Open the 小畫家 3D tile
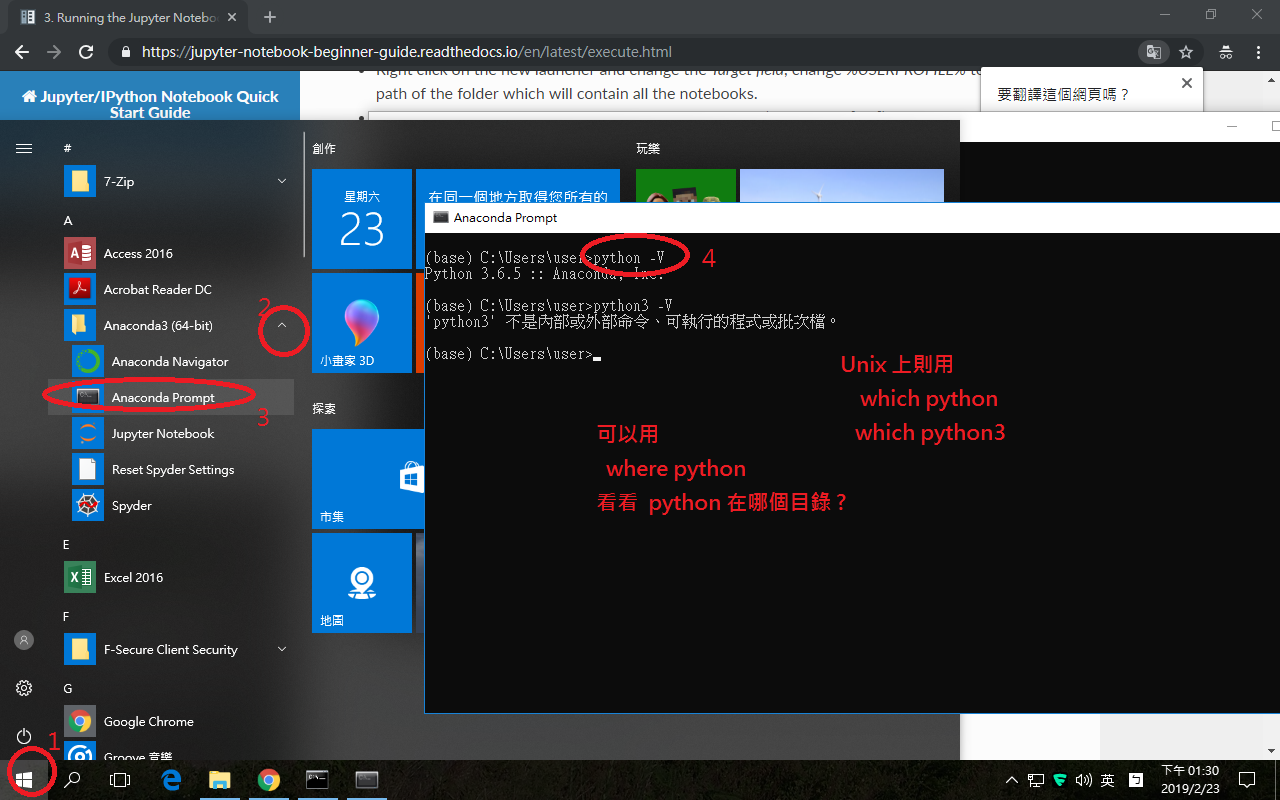This screenshot has width=1280, height=800. tap(362, 323)
